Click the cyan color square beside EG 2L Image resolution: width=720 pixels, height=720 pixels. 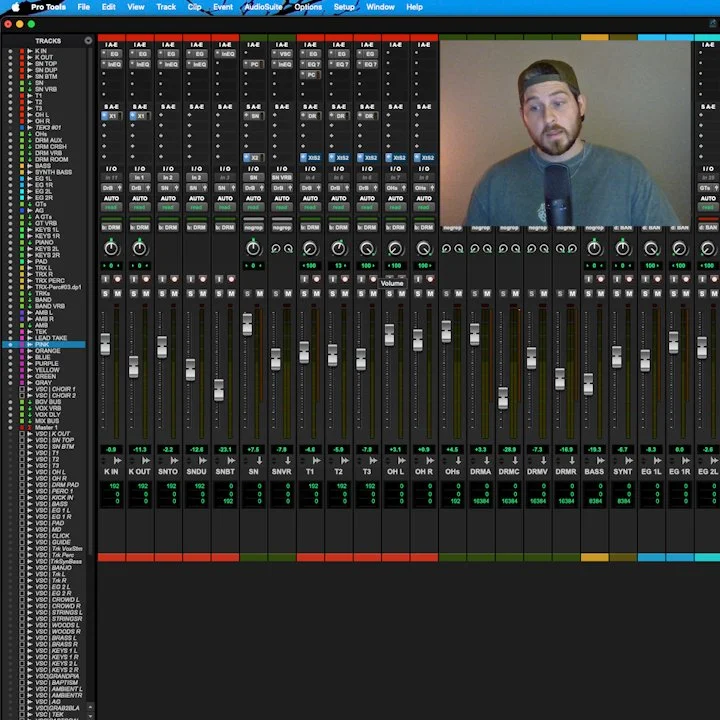[x=22, y=191]
